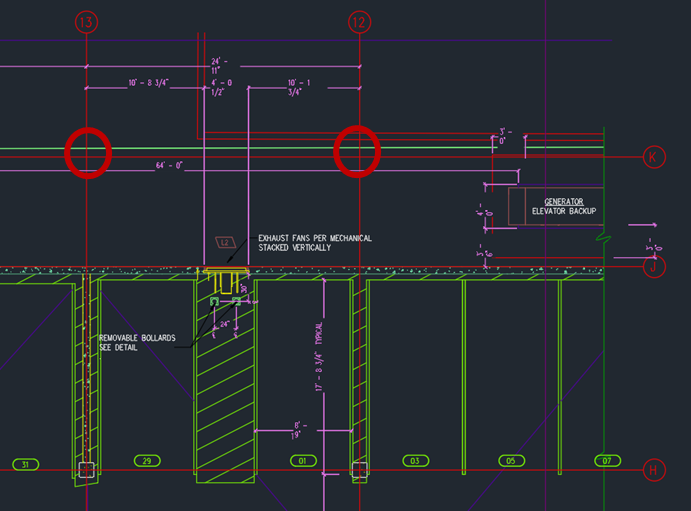Select the Exhaust Fans Per Mechanical note

pos(314,242)
